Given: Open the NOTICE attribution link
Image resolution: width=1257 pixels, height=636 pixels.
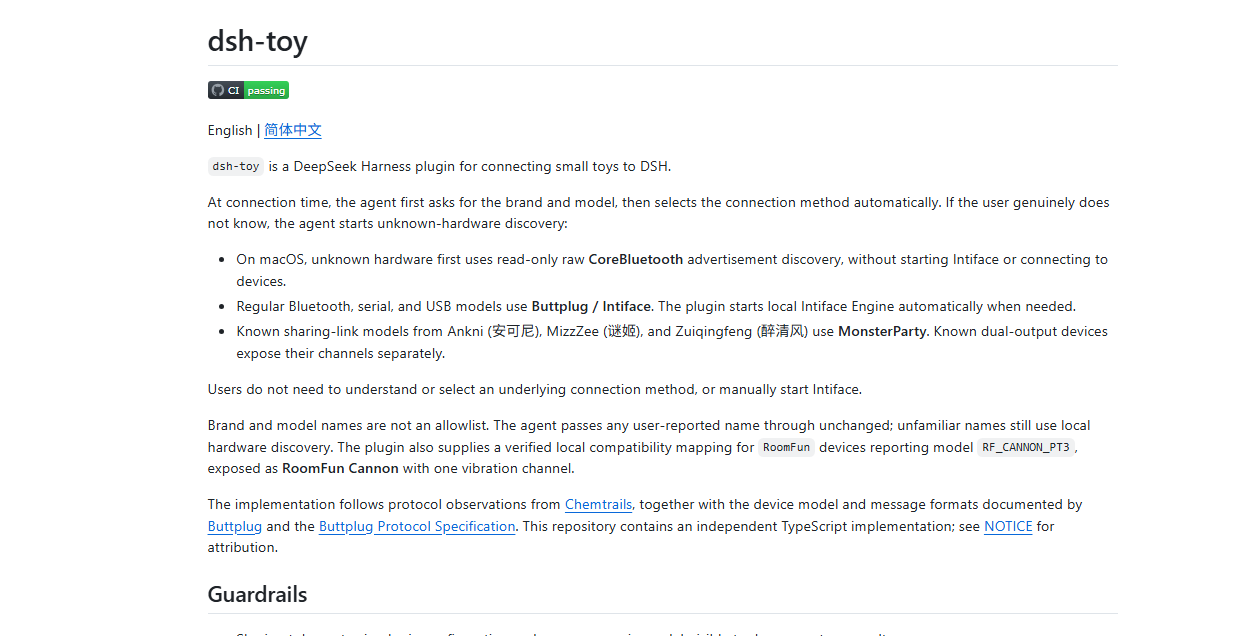Looking at the screenshot, I should coord(1008,526).
